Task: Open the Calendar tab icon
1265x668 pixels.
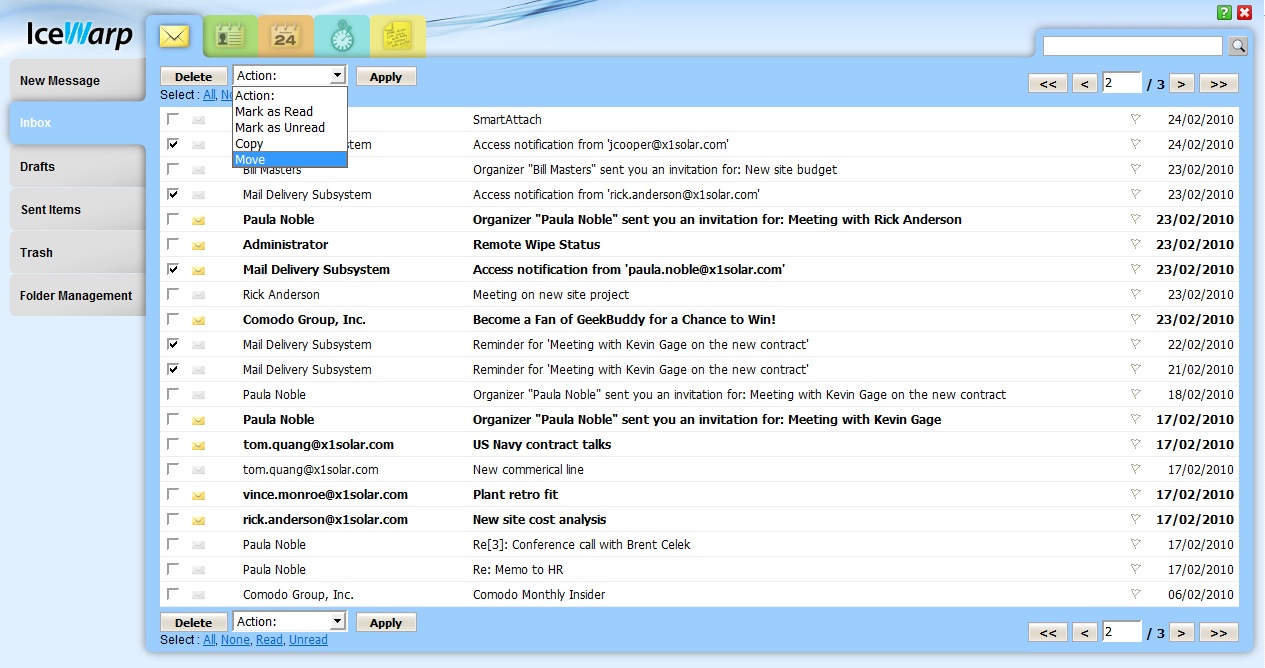Action: tap(286, 37)
